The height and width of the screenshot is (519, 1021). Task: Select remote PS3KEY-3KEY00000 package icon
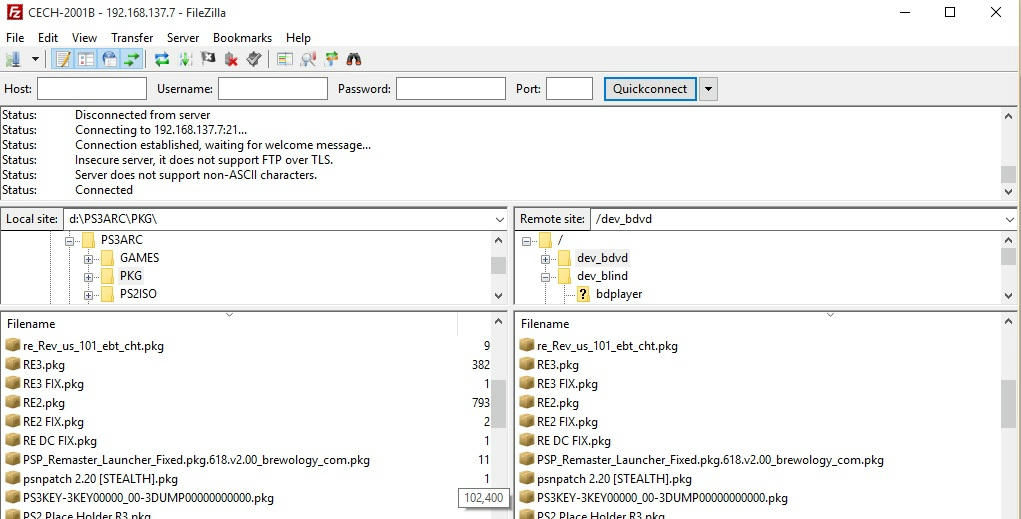[x=527, y=498]
